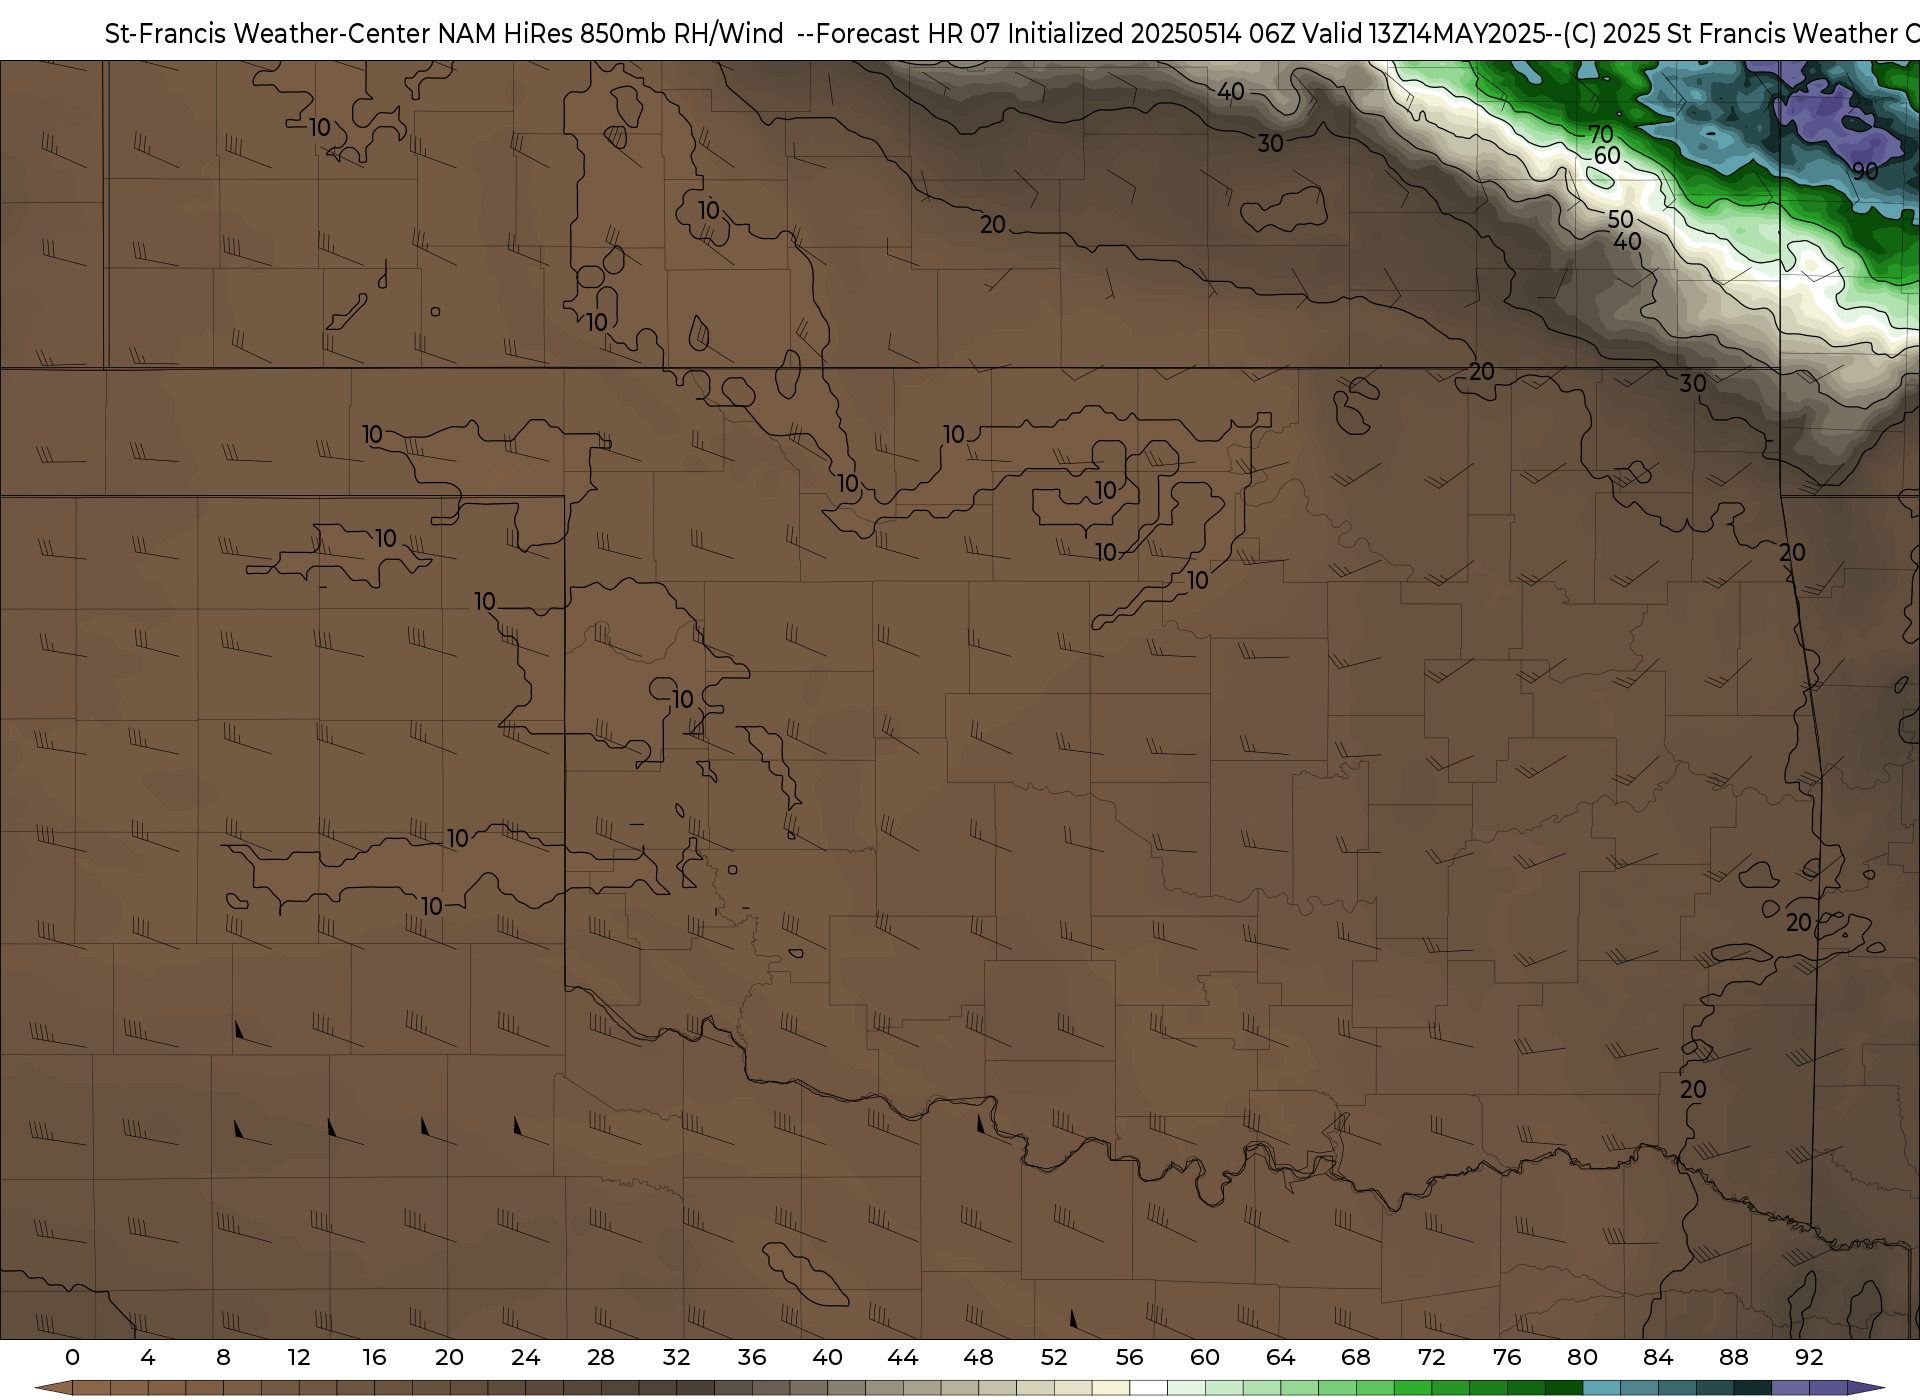Click 'Forecast HR 07' in the header
The image size is (1920, 1400).
point(907,33)
